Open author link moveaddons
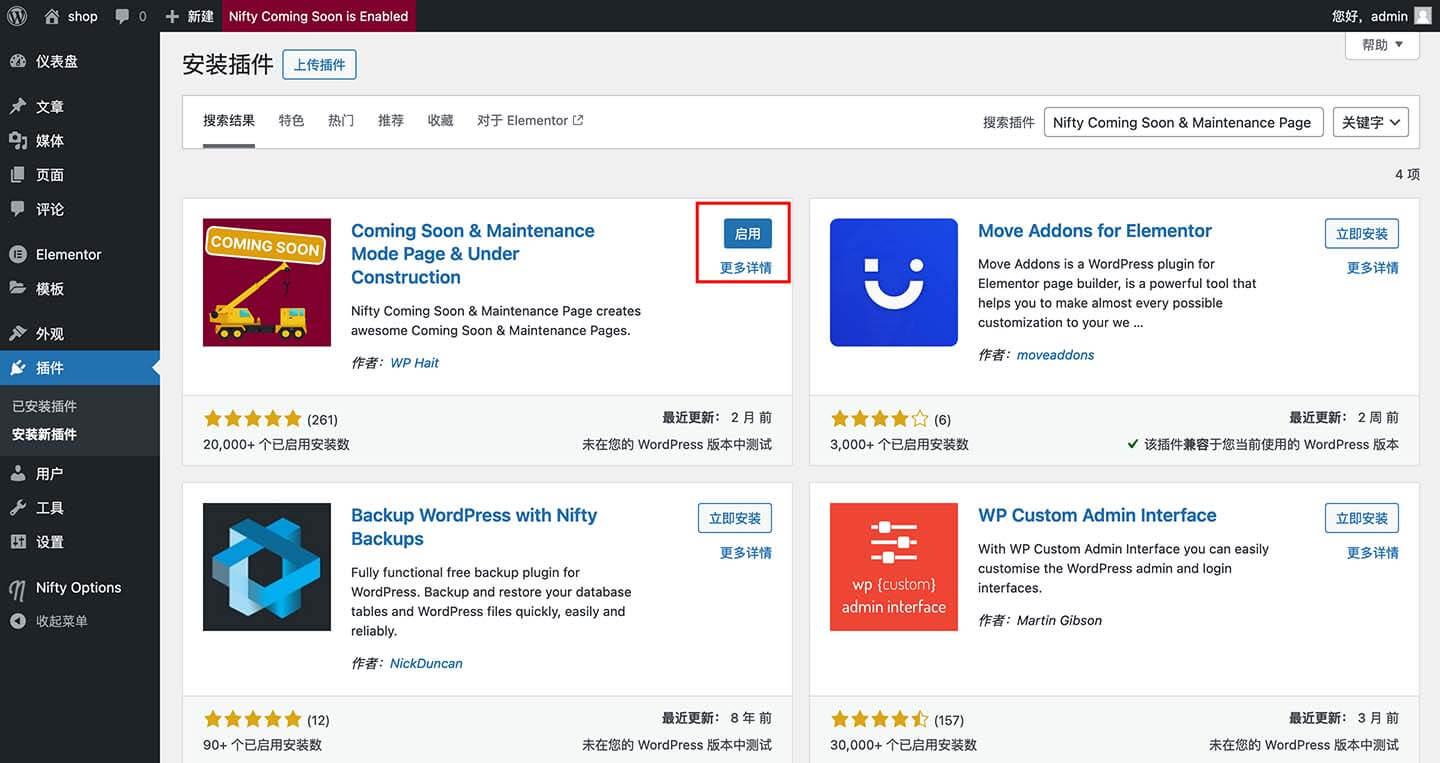1440x763 pixels. pos(1055,355)
